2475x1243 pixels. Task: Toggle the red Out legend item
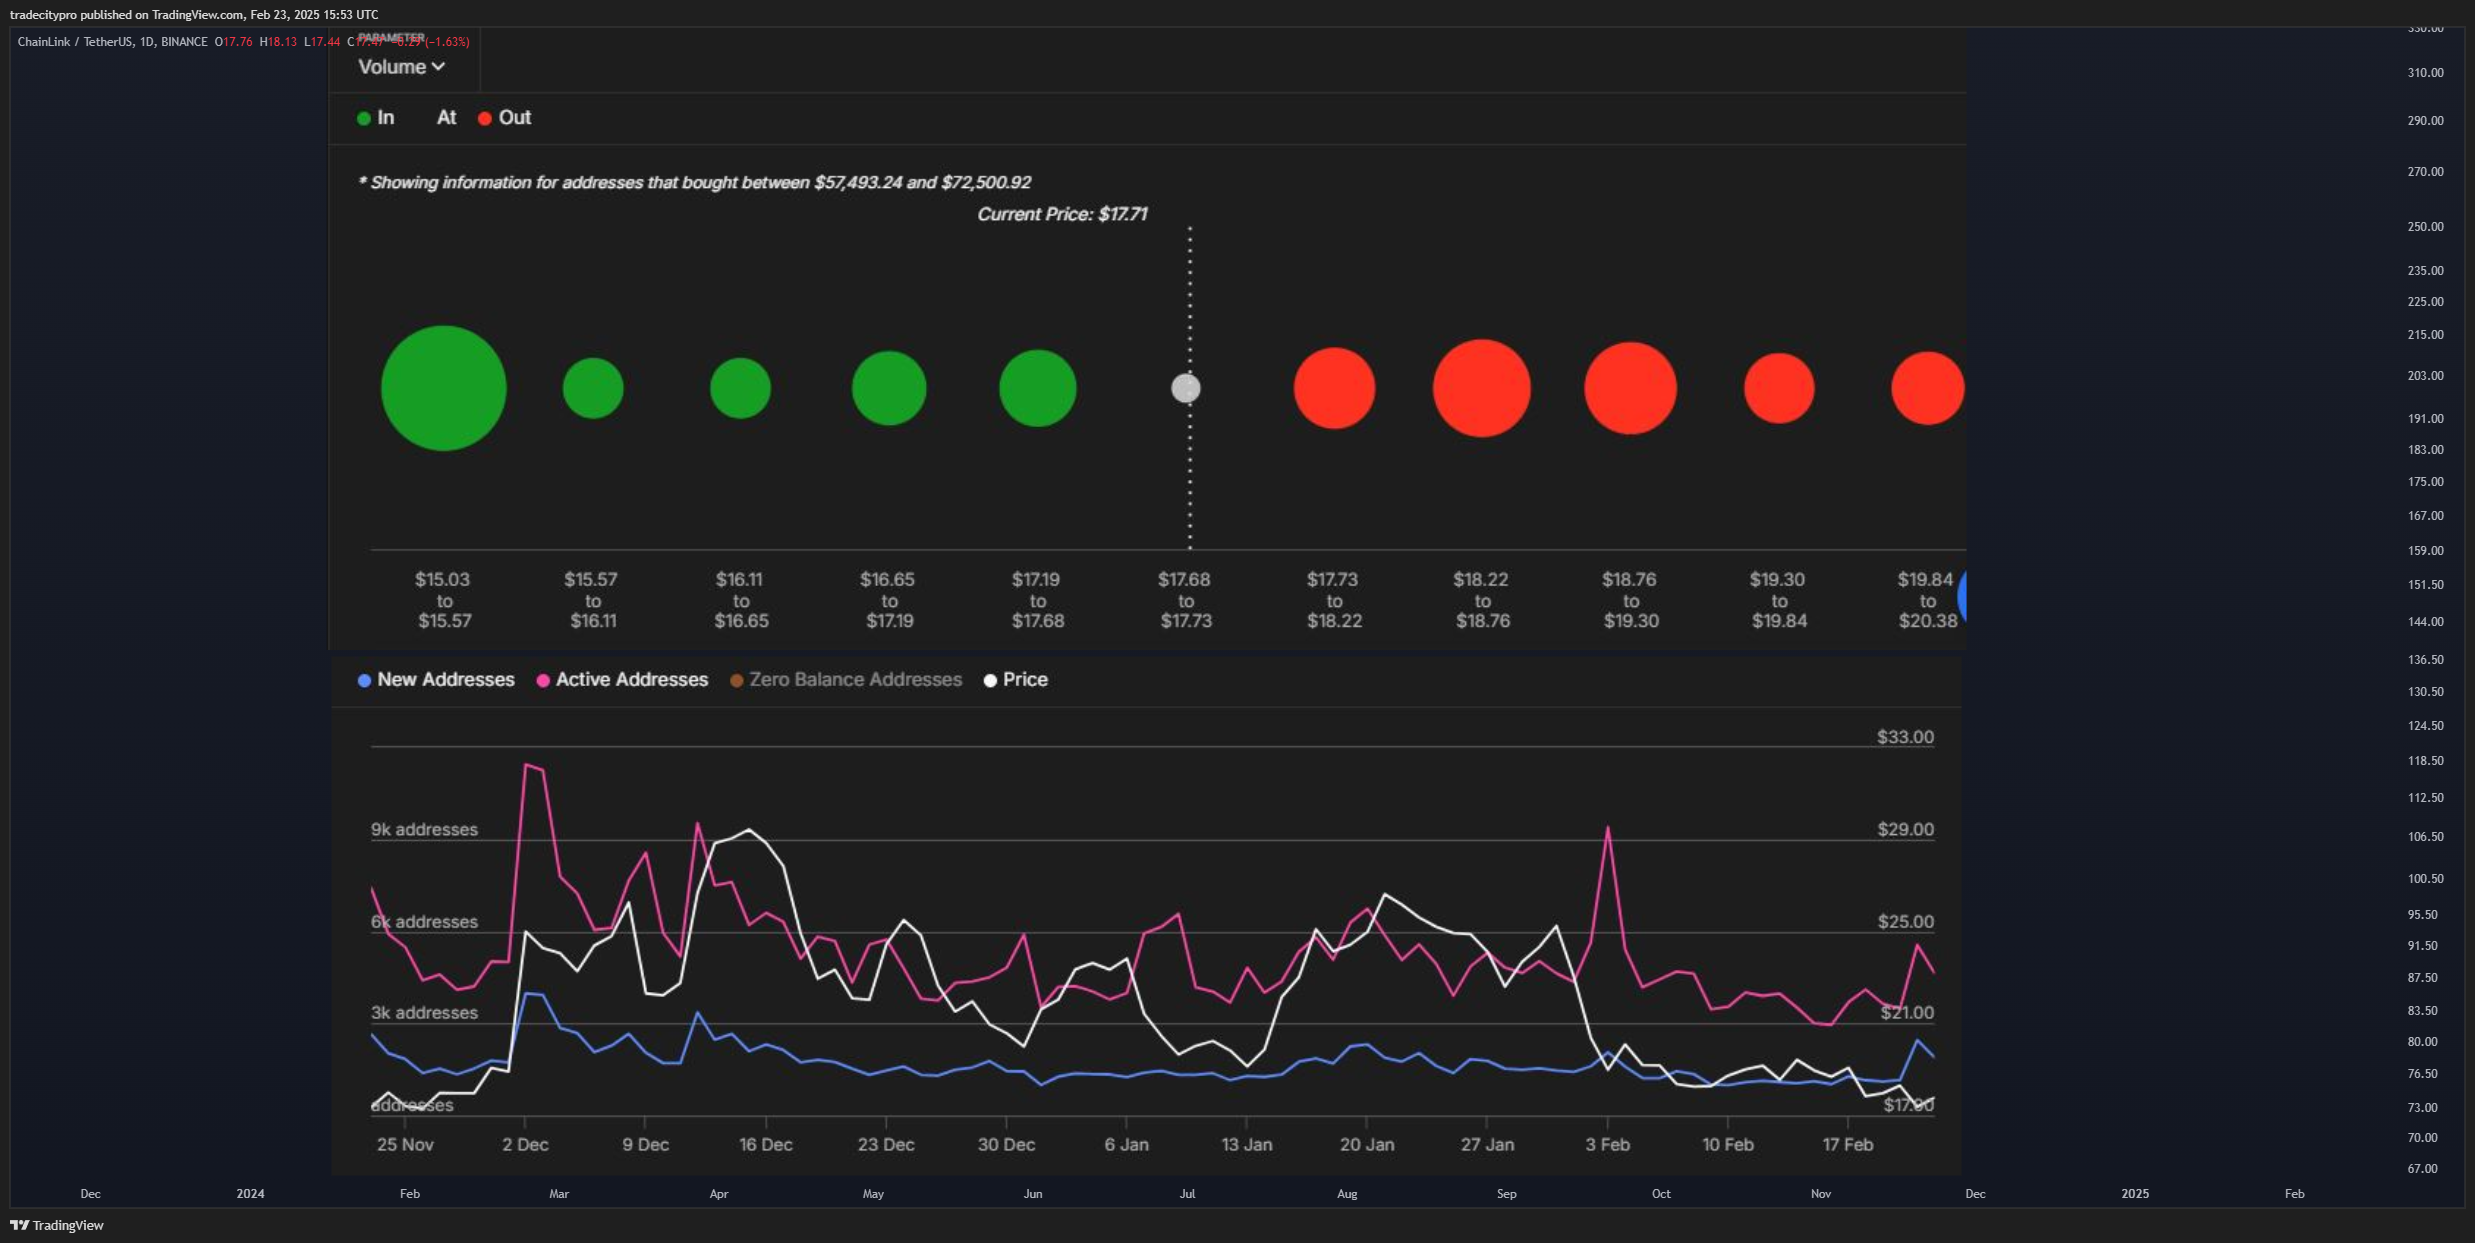[x=505, y=118]
